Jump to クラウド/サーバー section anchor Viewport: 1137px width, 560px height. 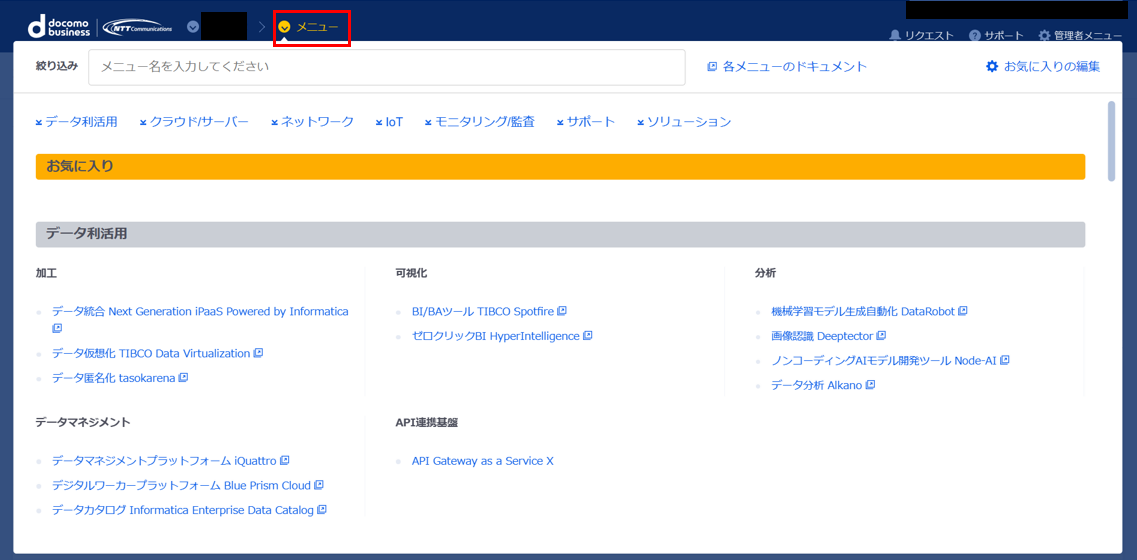[194, 122]
